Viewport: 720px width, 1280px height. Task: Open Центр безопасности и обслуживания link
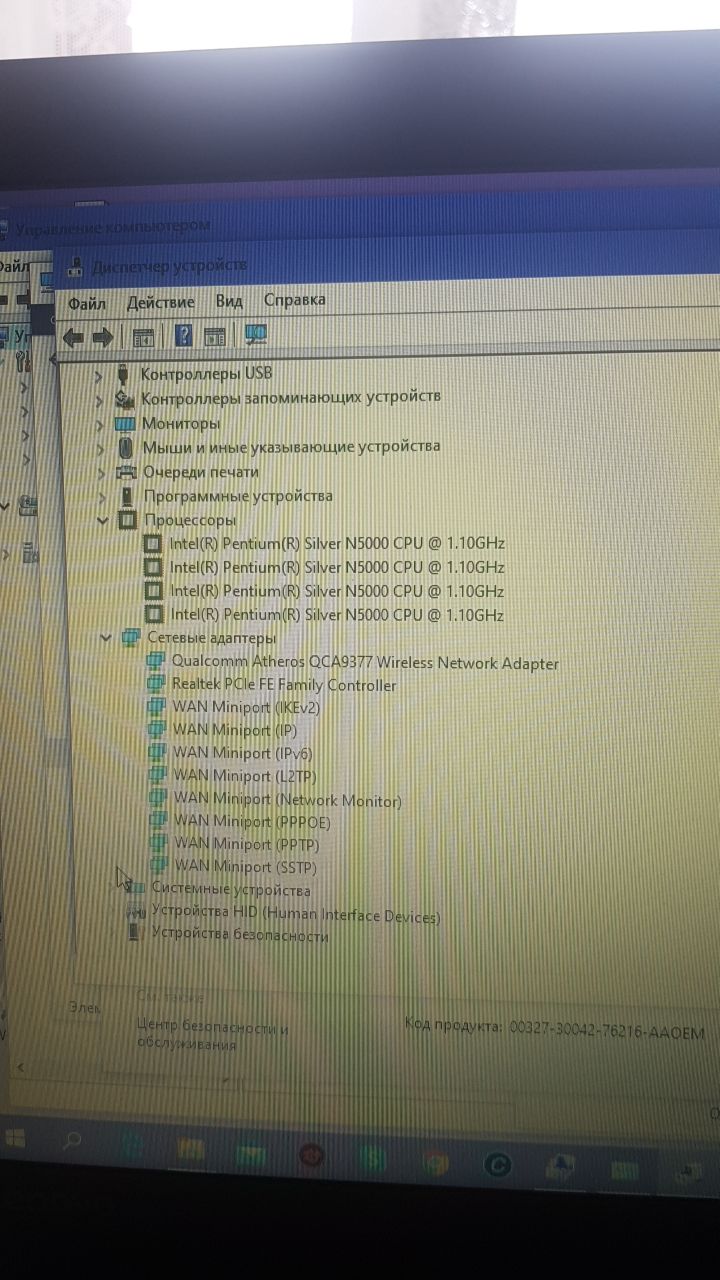coord(212,1036)
